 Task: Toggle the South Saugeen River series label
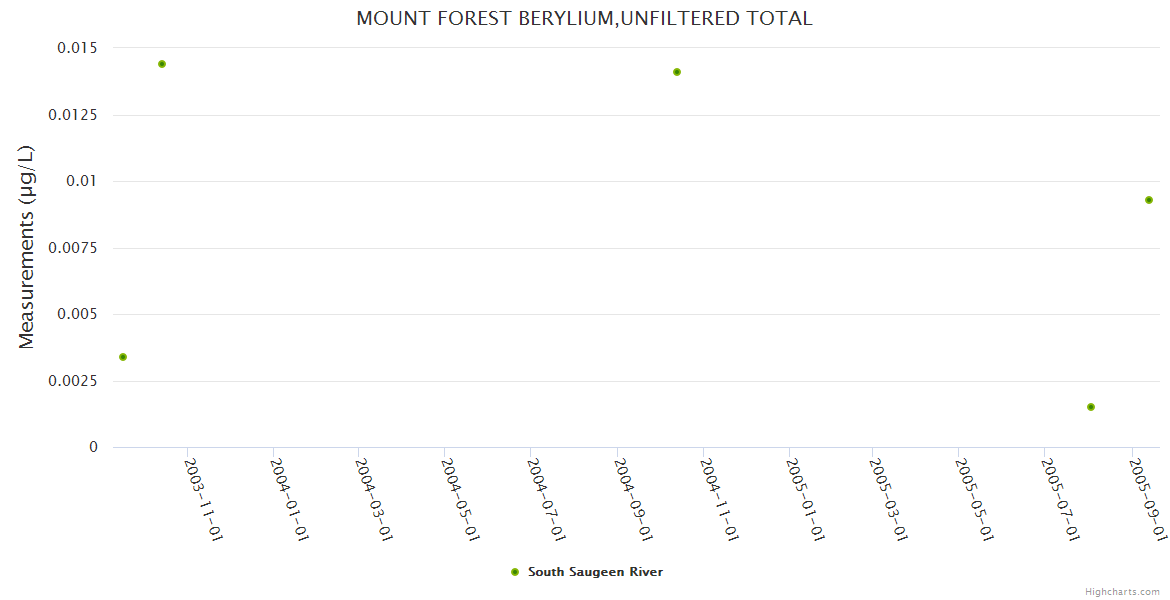coord(595,572)
